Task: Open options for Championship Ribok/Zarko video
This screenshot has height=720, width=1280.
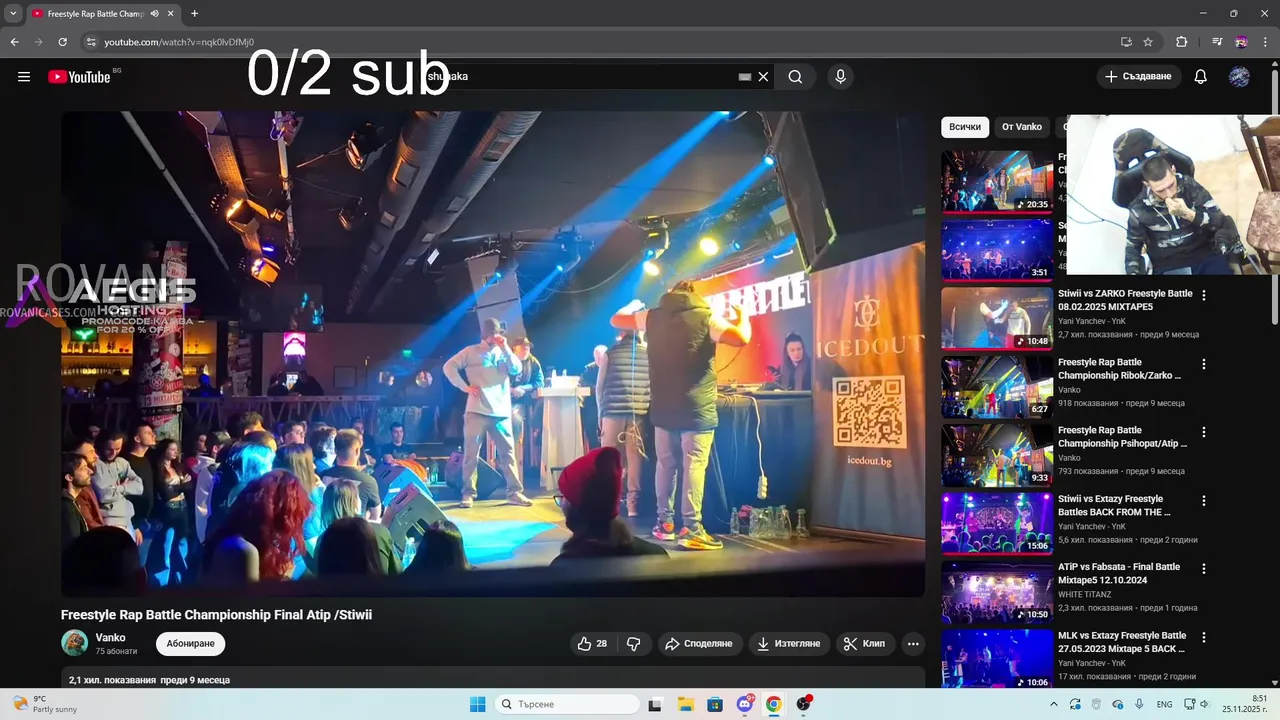Action: 1204,364
